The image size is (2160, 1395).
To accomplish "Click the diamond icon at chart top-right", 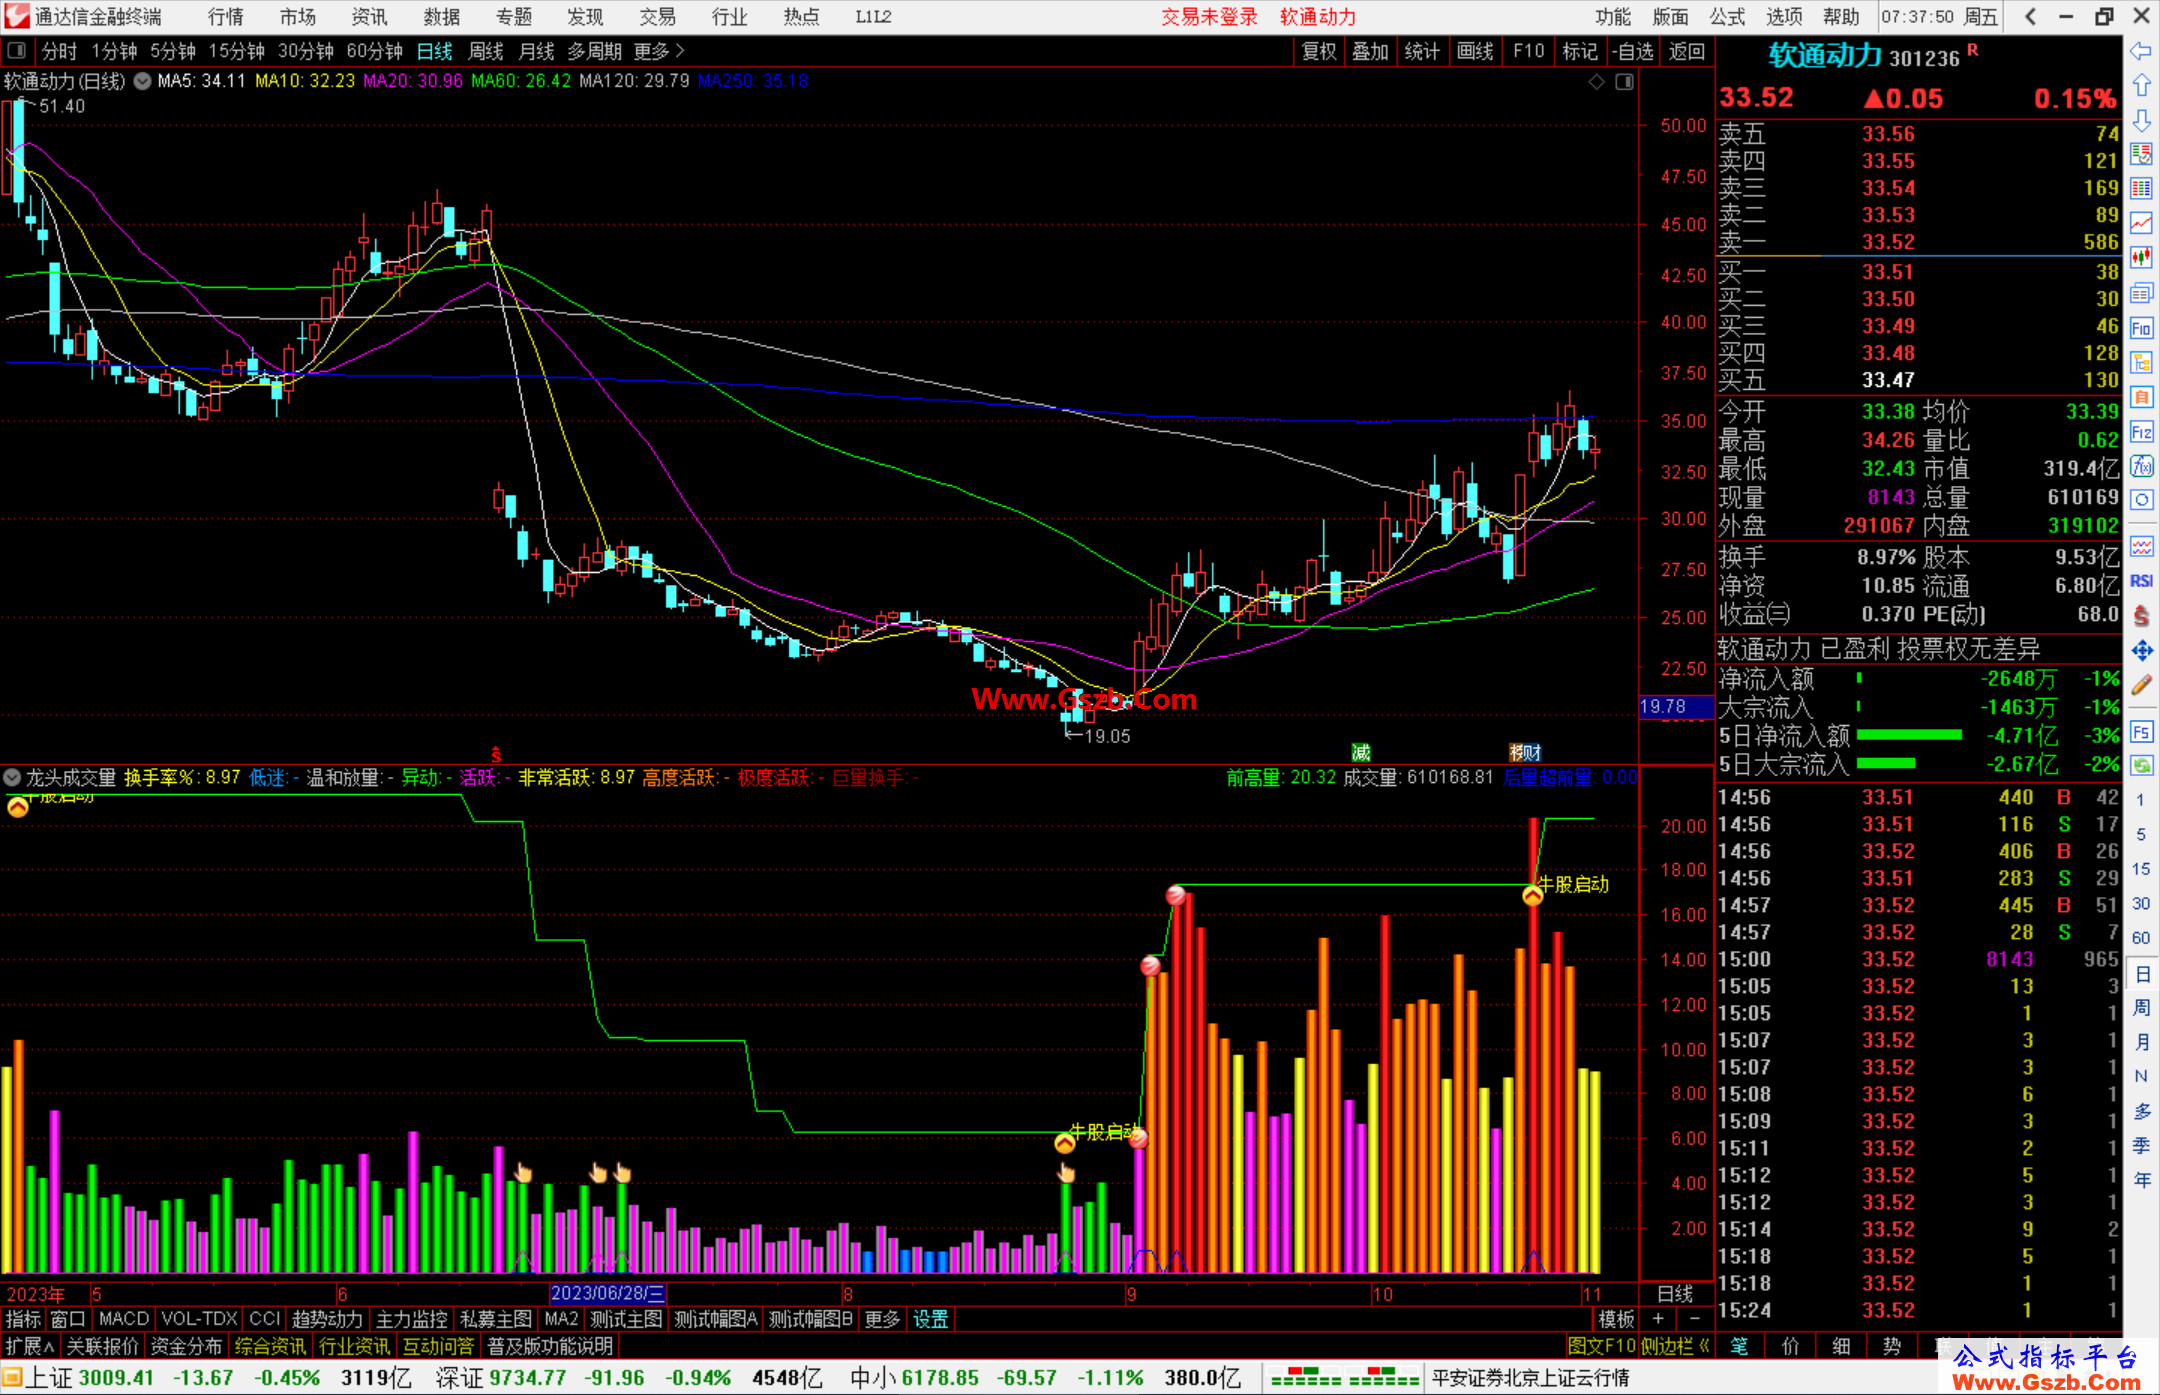I will click(1596, 82).
